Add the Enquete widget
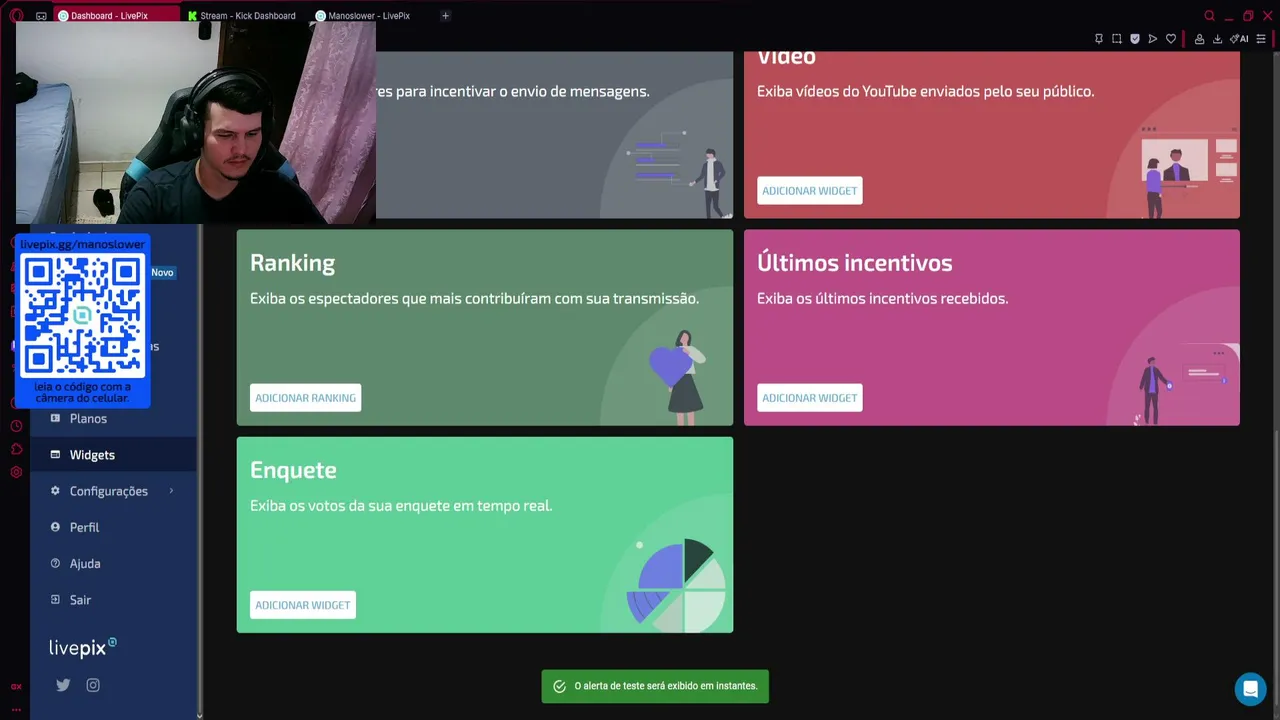The image size is (1280, 720). point(303,605)
